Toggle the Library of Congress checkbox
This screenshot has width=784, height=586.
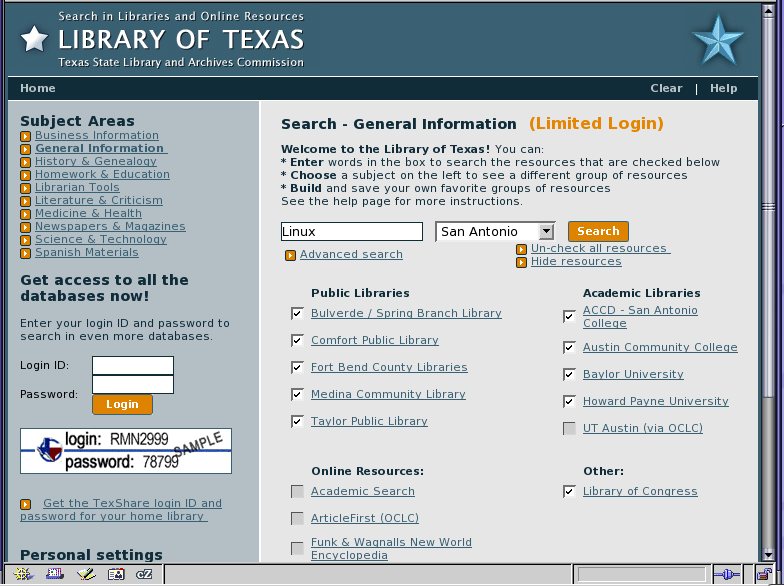tap(569, 492)
